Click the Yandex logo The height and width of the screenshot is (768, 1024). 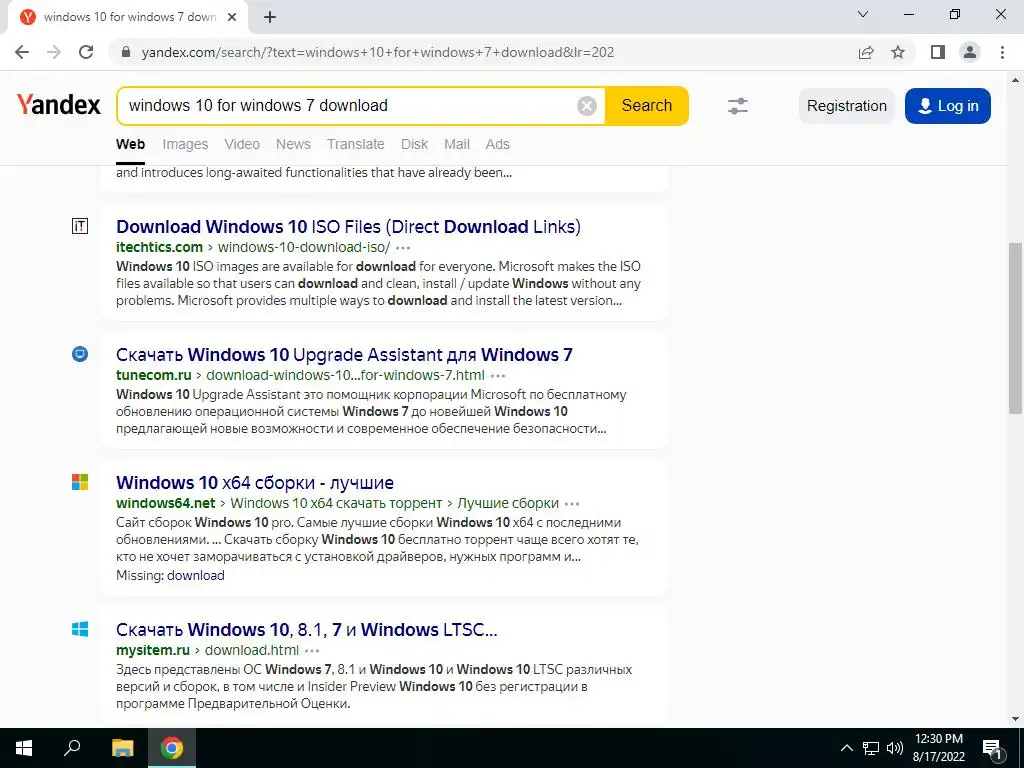(59, 104)
